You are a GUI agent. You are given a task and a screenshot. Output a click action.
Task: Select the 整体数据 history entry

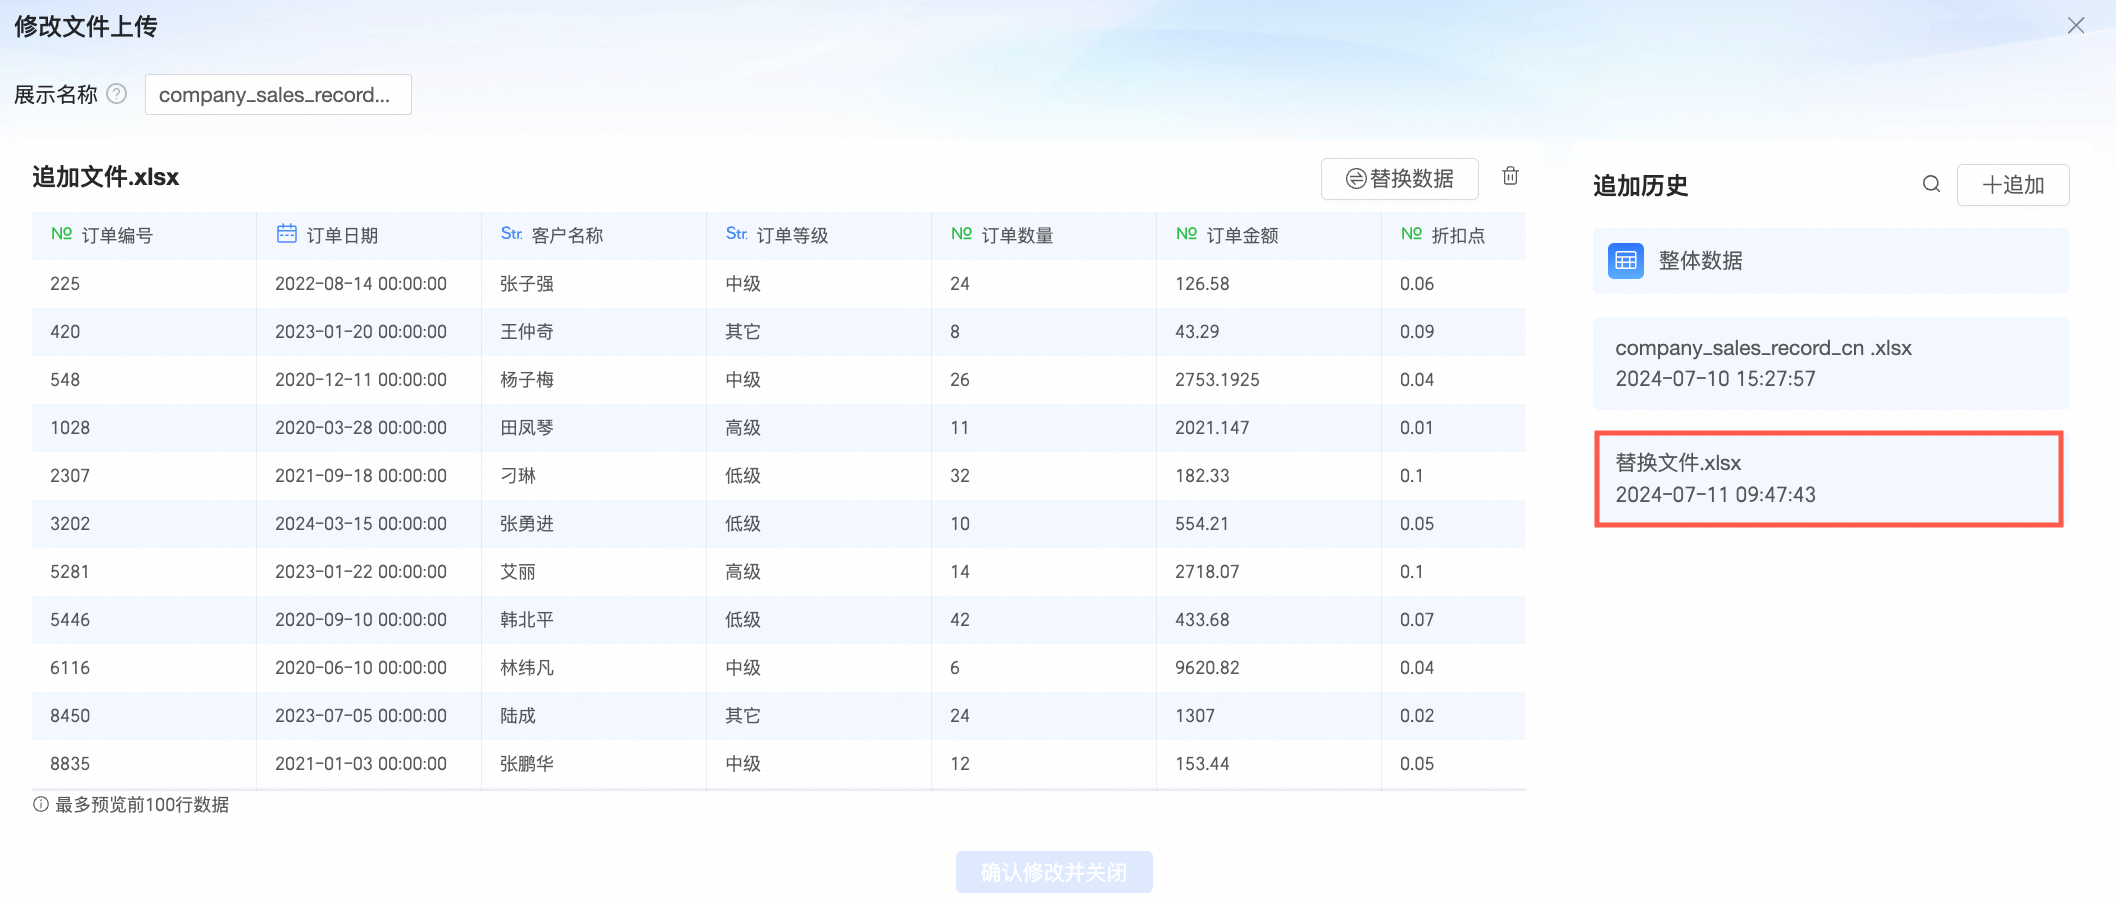(1831, 261)
